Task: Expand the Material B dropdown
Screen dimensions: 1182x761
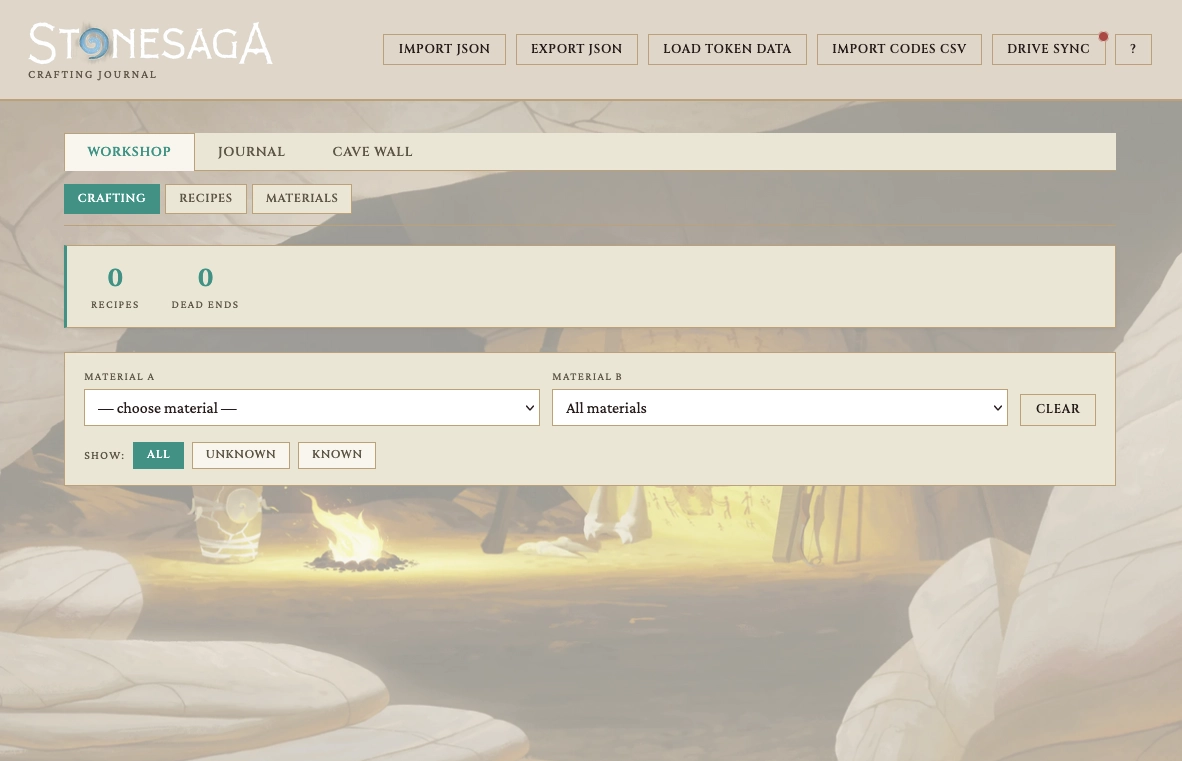Action: (779, 408)
